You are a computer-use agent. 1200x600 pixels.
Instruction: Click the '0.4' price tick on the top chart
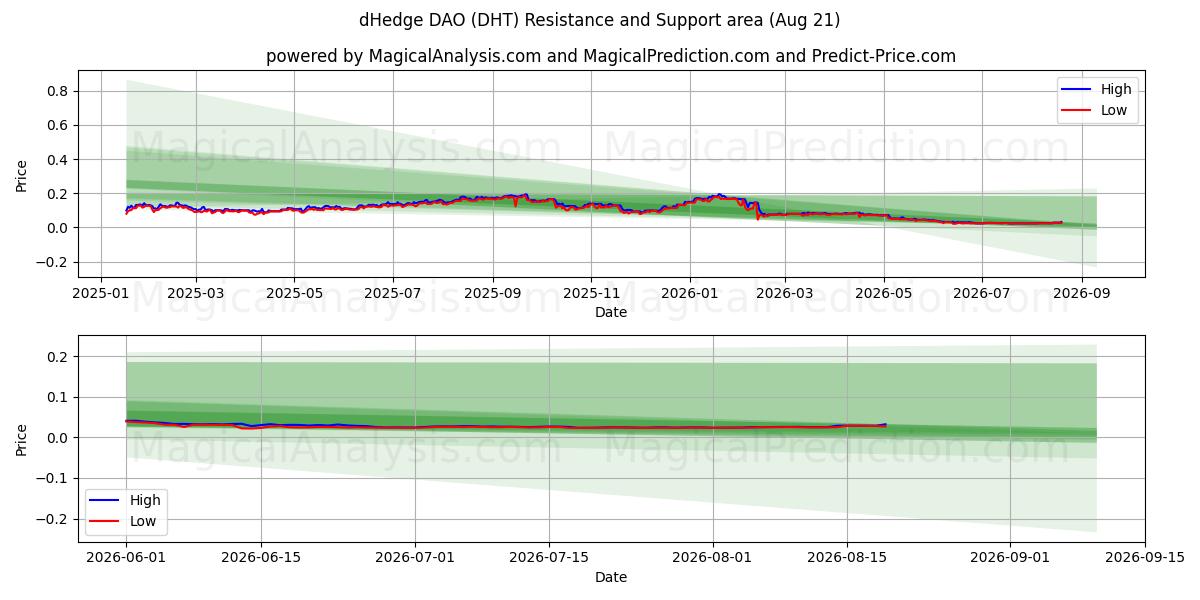tap(57, 159)
